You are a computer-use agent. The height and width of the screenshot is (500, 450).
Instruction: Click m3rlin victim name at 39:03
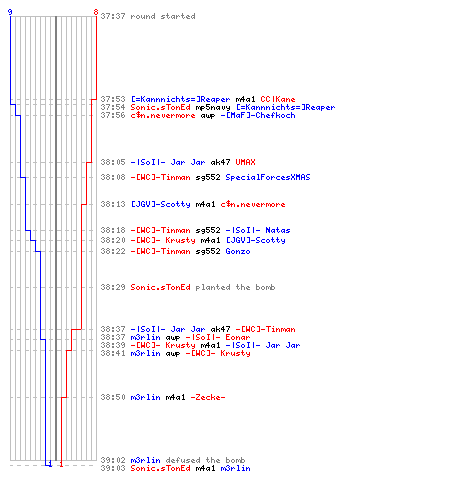point(236,468)
